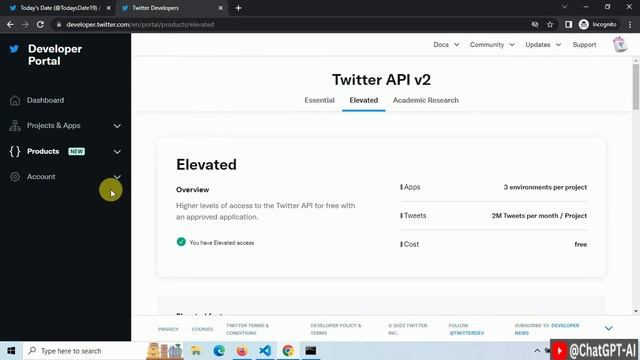Click '2M Tweets per month / Project' text
This screenshot has width=640, height=360.
coord(539,216)
